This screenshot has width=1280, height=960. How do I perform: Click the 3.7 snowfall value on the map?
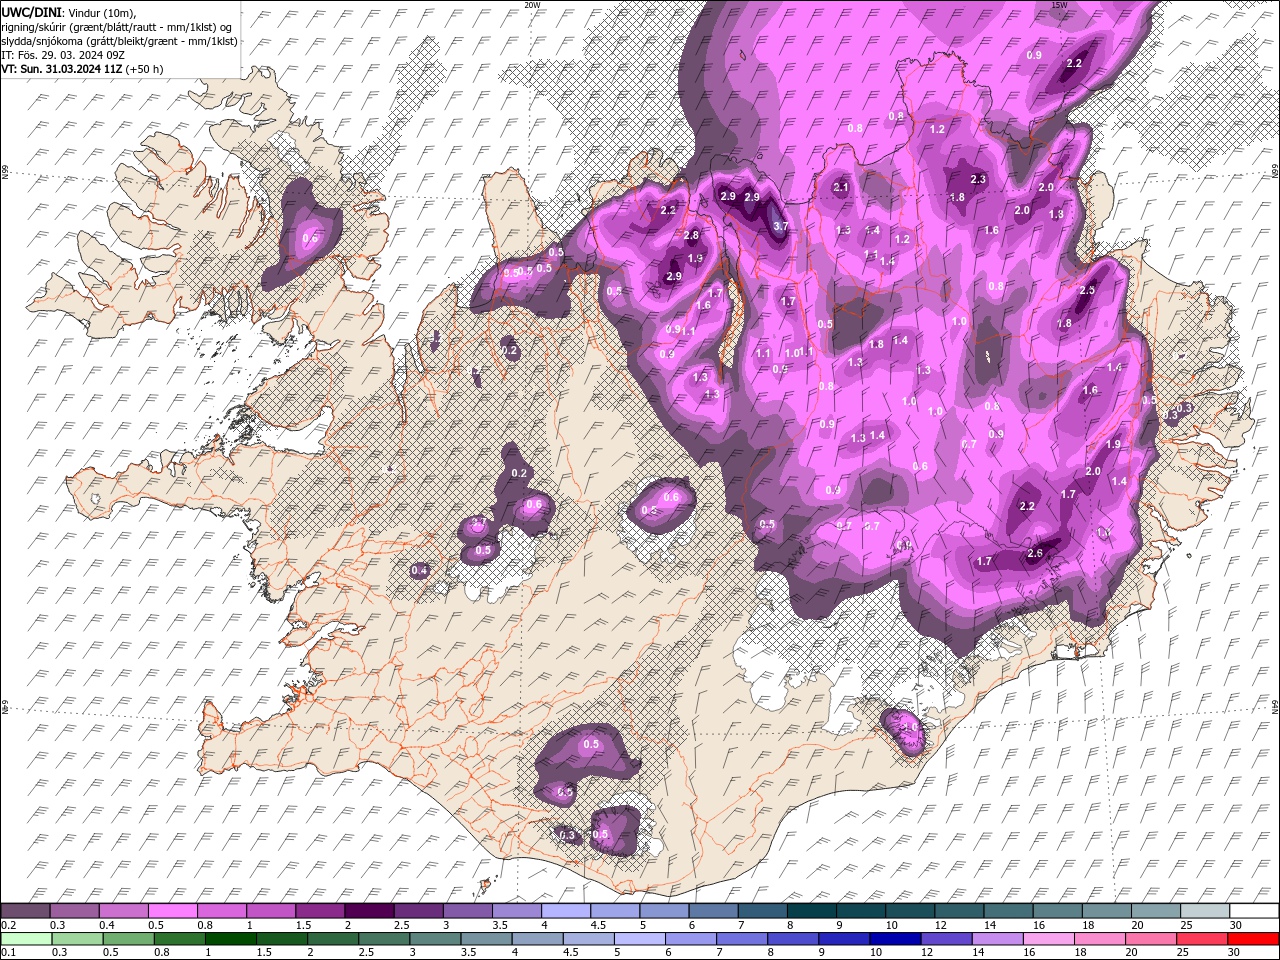click(782, 227)
